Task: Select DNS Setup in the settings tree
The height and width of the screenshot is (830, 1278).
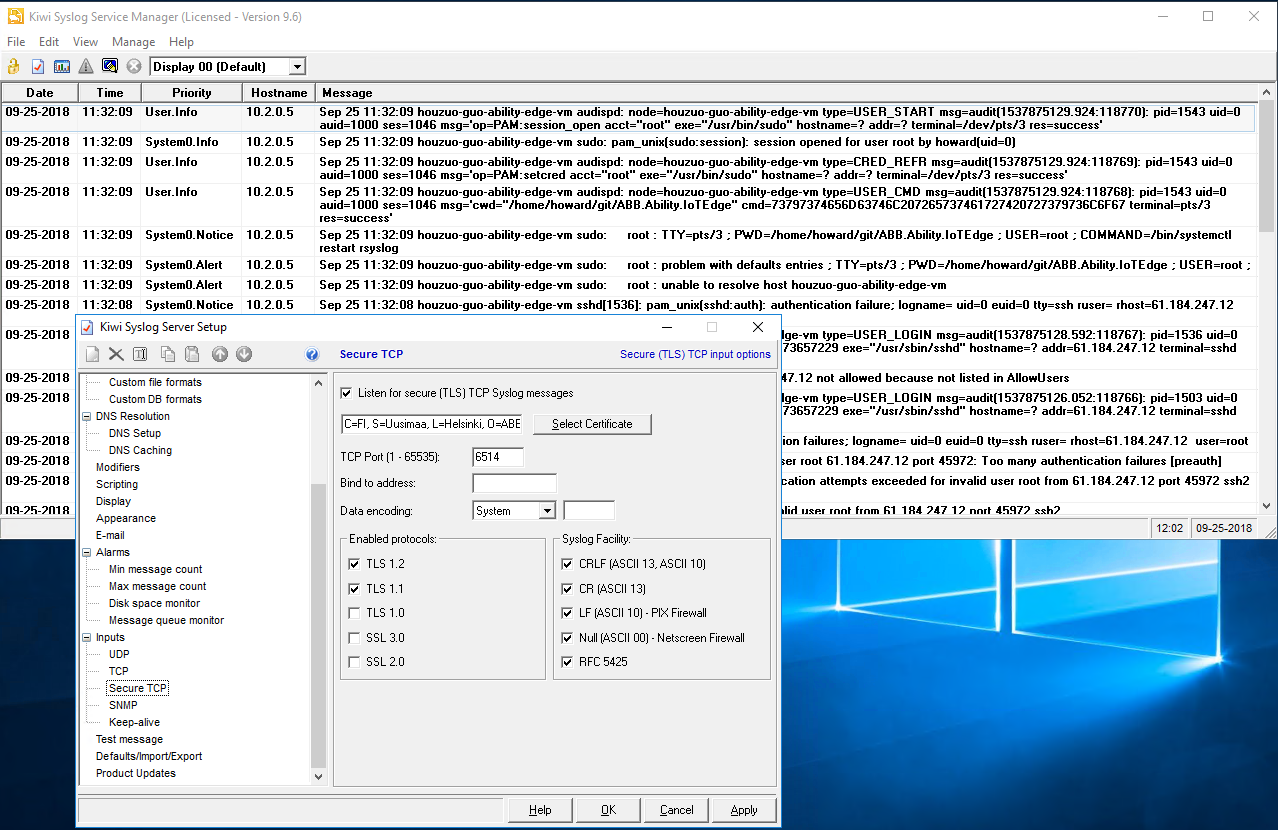Action: 134,433
